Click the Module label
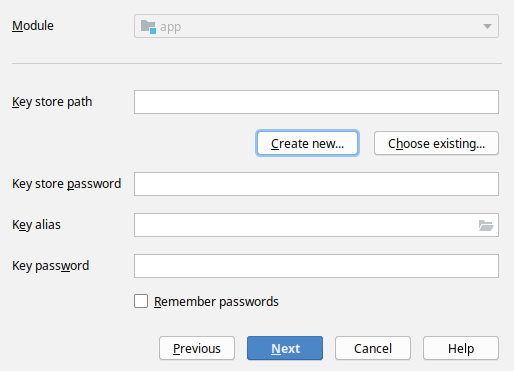The height and width of the screenshot is (371, 514). pos(33,26)
